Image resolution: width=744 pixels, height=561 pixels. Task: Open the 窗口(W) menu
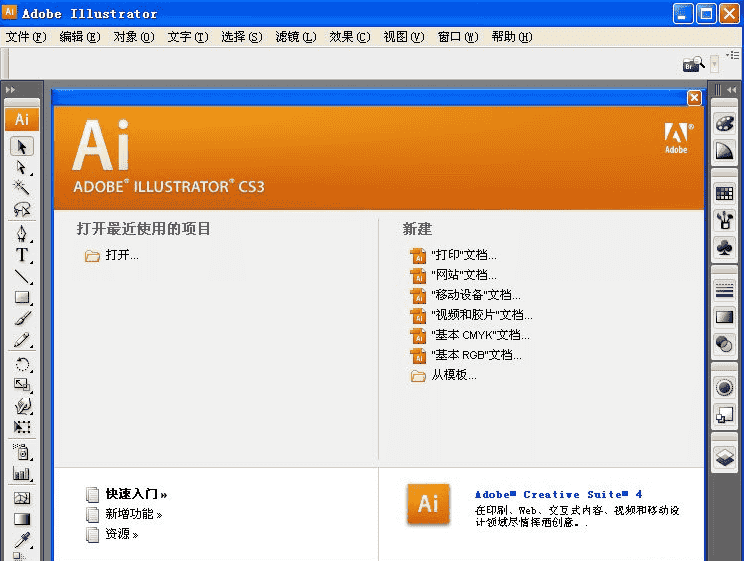click(x=458, y=37)
